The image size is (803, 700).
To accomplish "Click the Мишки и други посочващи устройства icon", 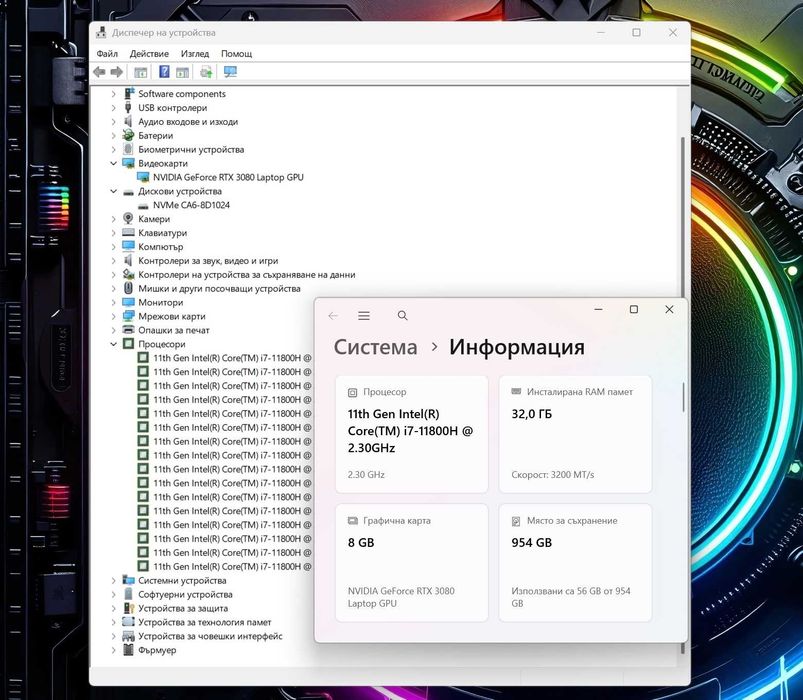I will [128, 288].
